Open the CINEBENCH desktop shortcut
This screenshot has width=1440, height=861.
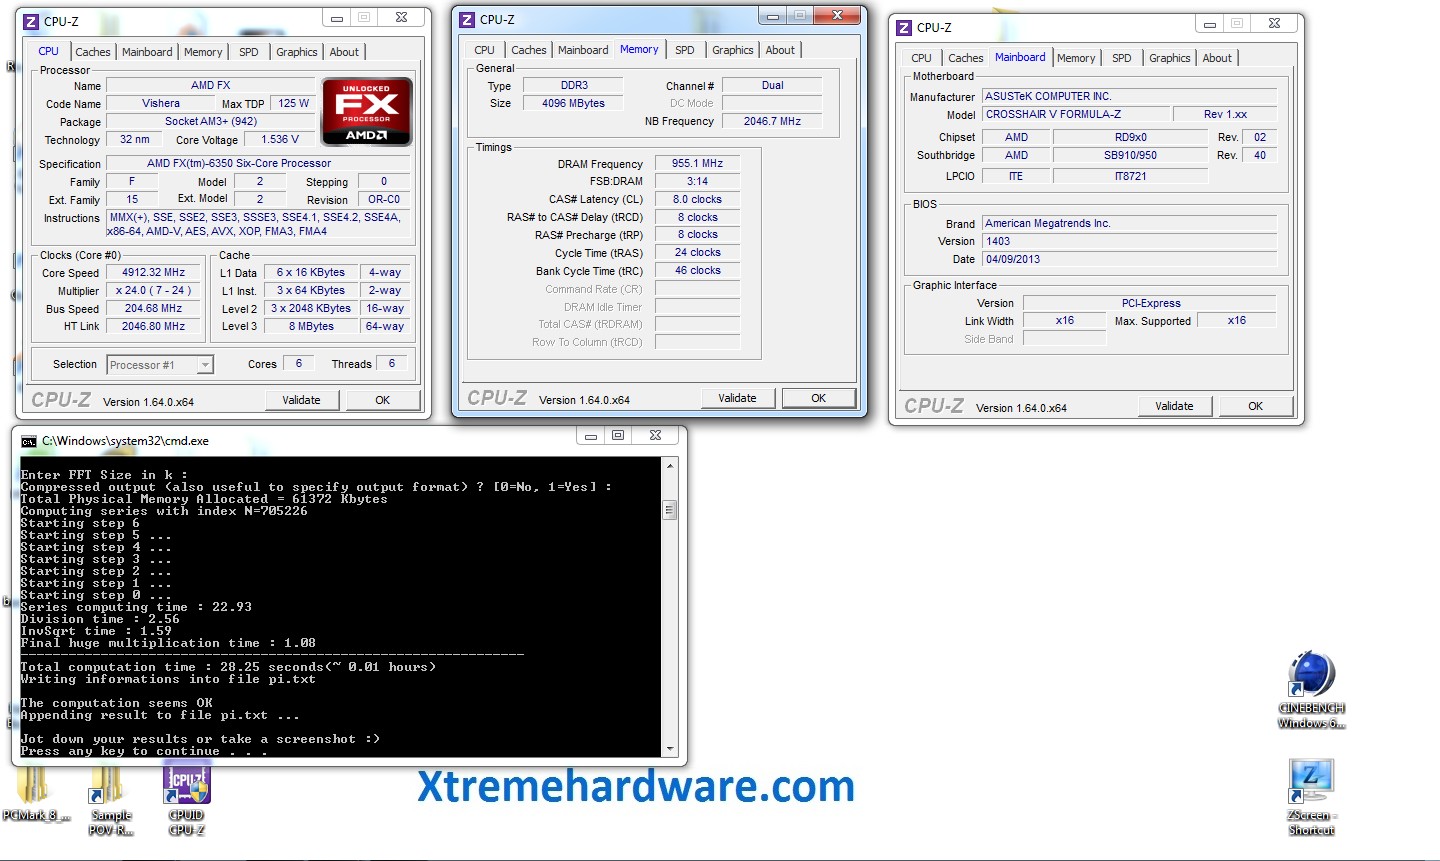tap(1311, 691)
